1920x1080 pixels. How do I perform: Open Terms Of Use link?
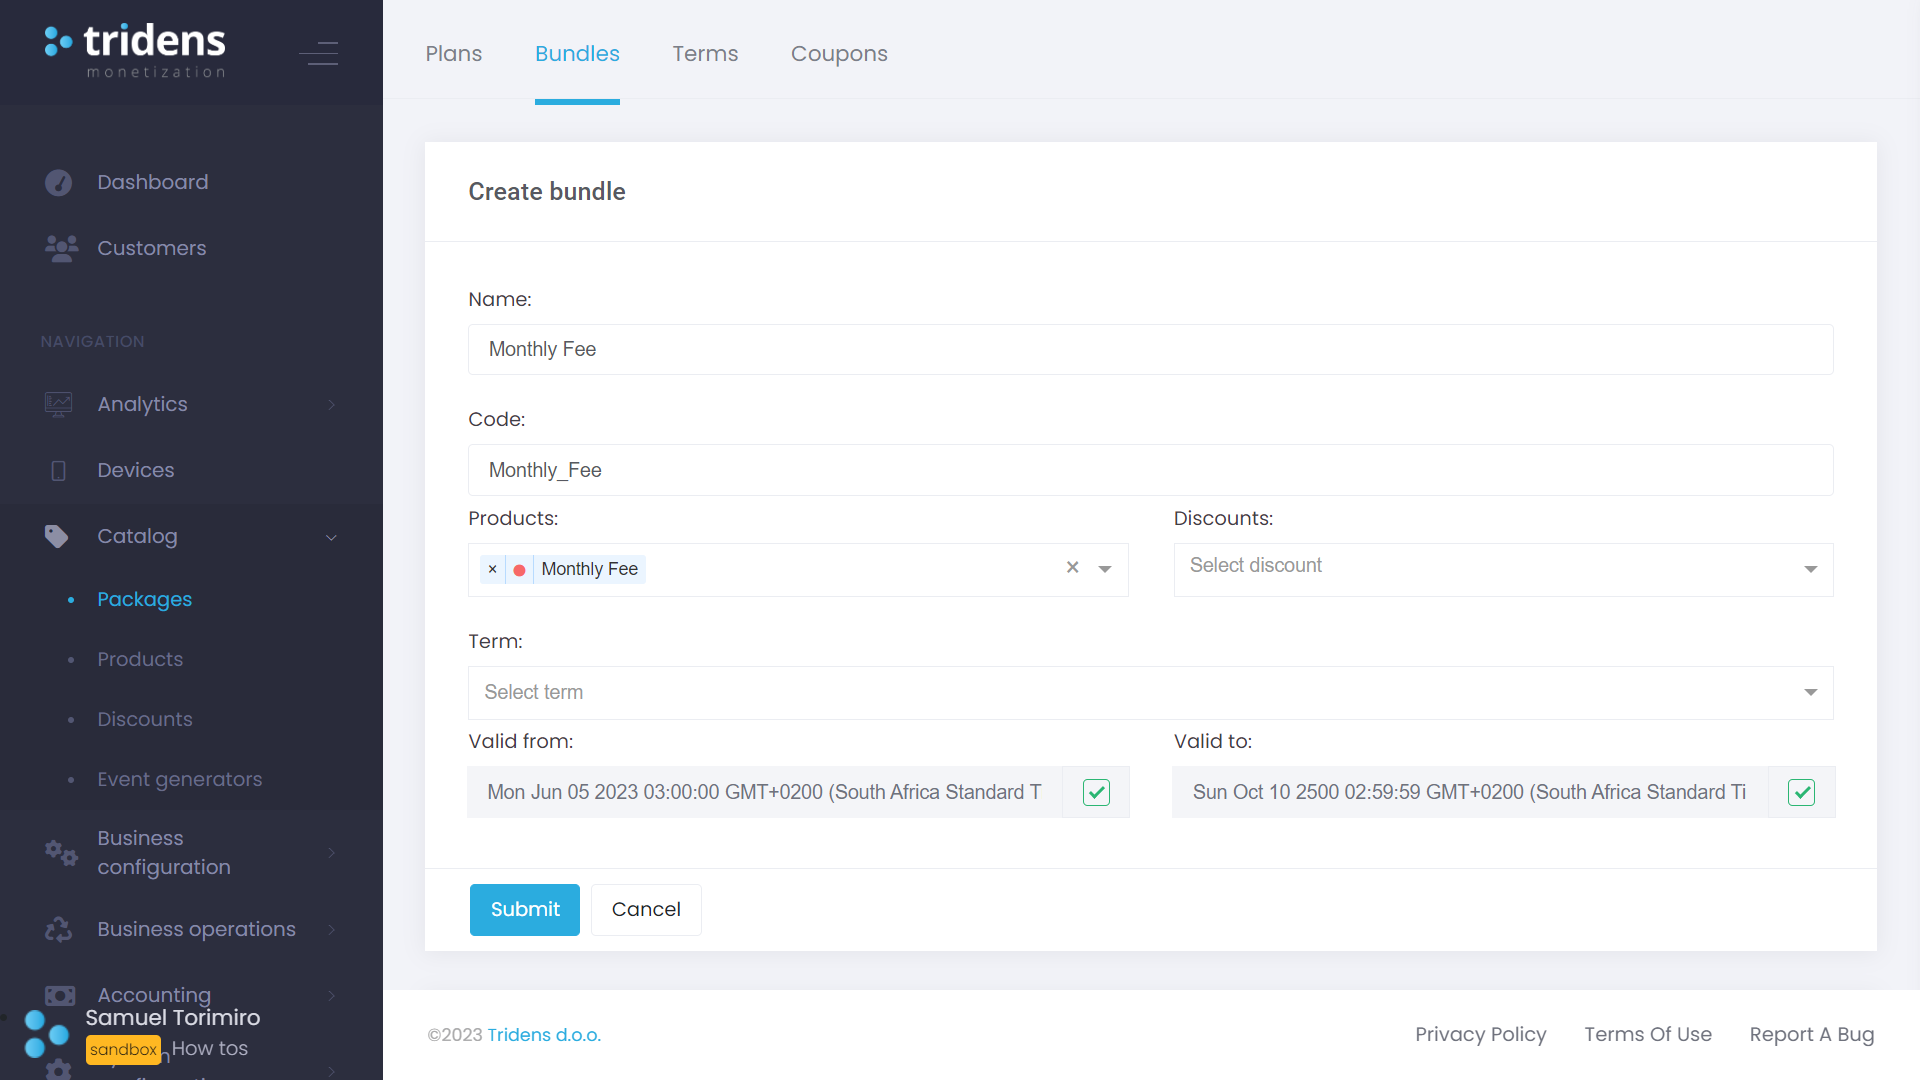(x=1647, y=1034)
